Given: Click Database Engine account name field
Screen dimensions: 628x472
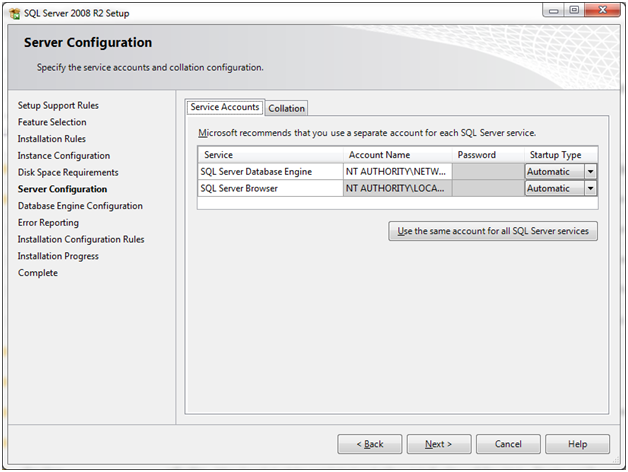Looking at the screenshot, I should pyautogui.click(x=397, y=171).
